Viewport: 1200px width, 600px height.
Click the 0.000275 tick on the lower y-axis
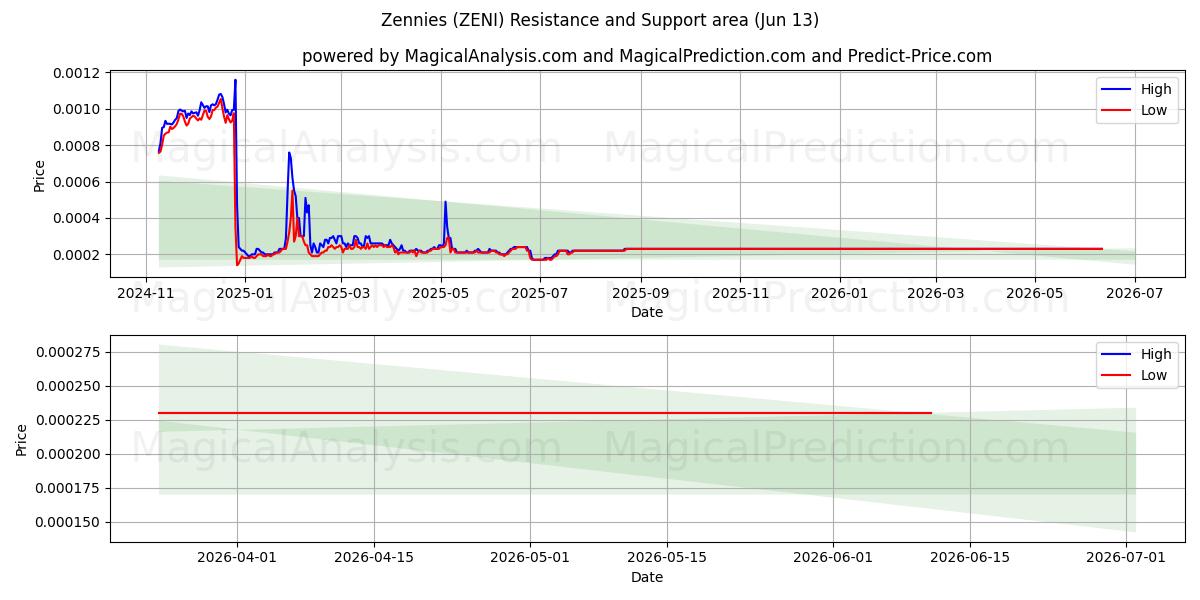(70, 352)
